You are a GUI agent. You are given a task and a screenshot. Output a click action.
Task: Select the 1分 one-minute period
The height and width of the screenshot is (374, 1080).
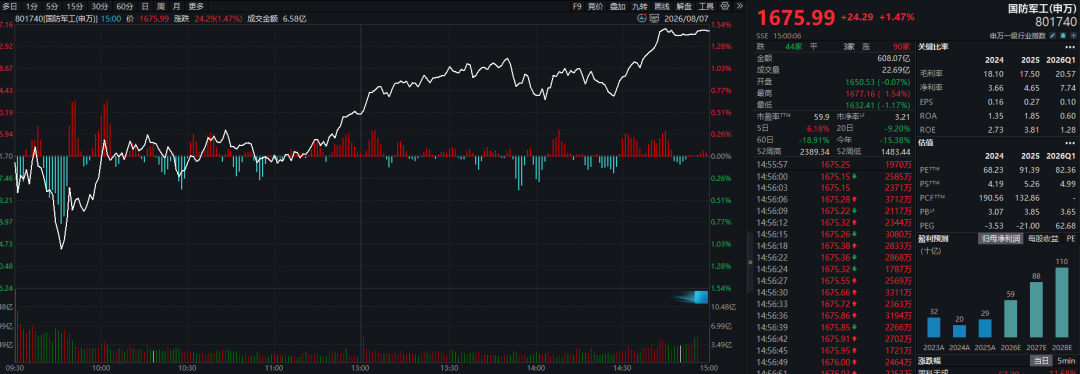coord(32,6)
